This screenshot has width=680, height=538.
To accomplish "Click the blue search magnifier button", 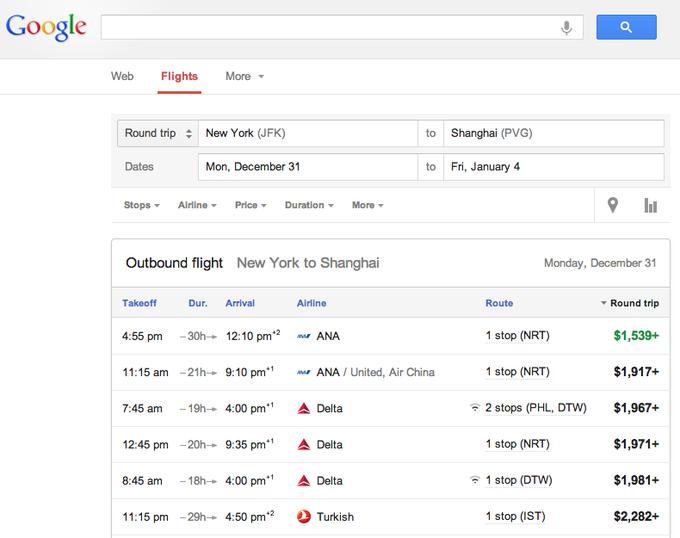I will point(626,27).
